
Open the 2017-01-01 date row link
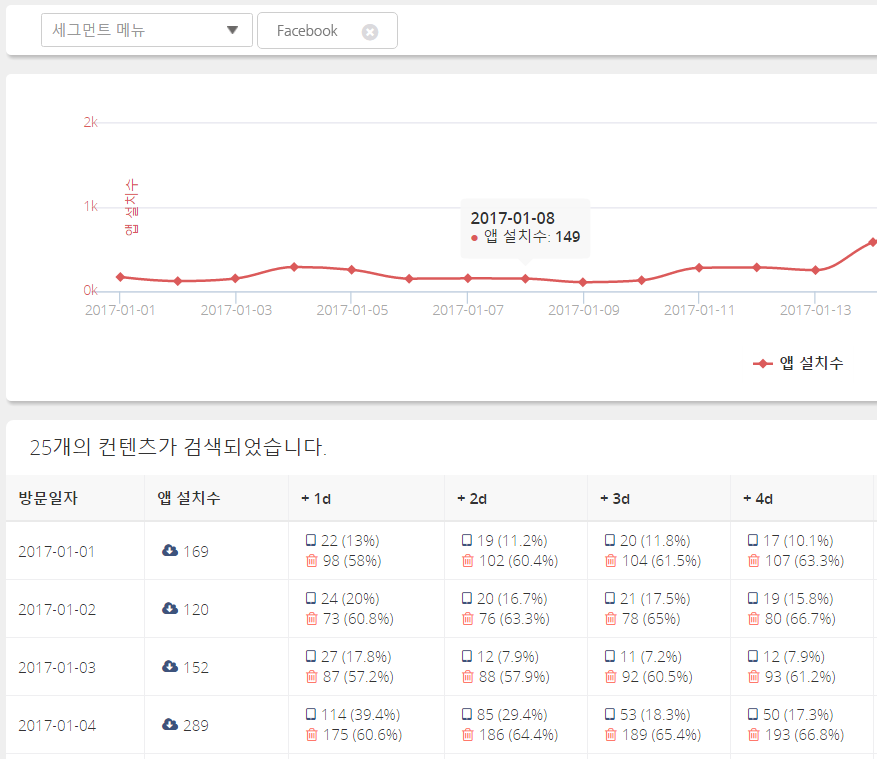[x=57, y=551]
